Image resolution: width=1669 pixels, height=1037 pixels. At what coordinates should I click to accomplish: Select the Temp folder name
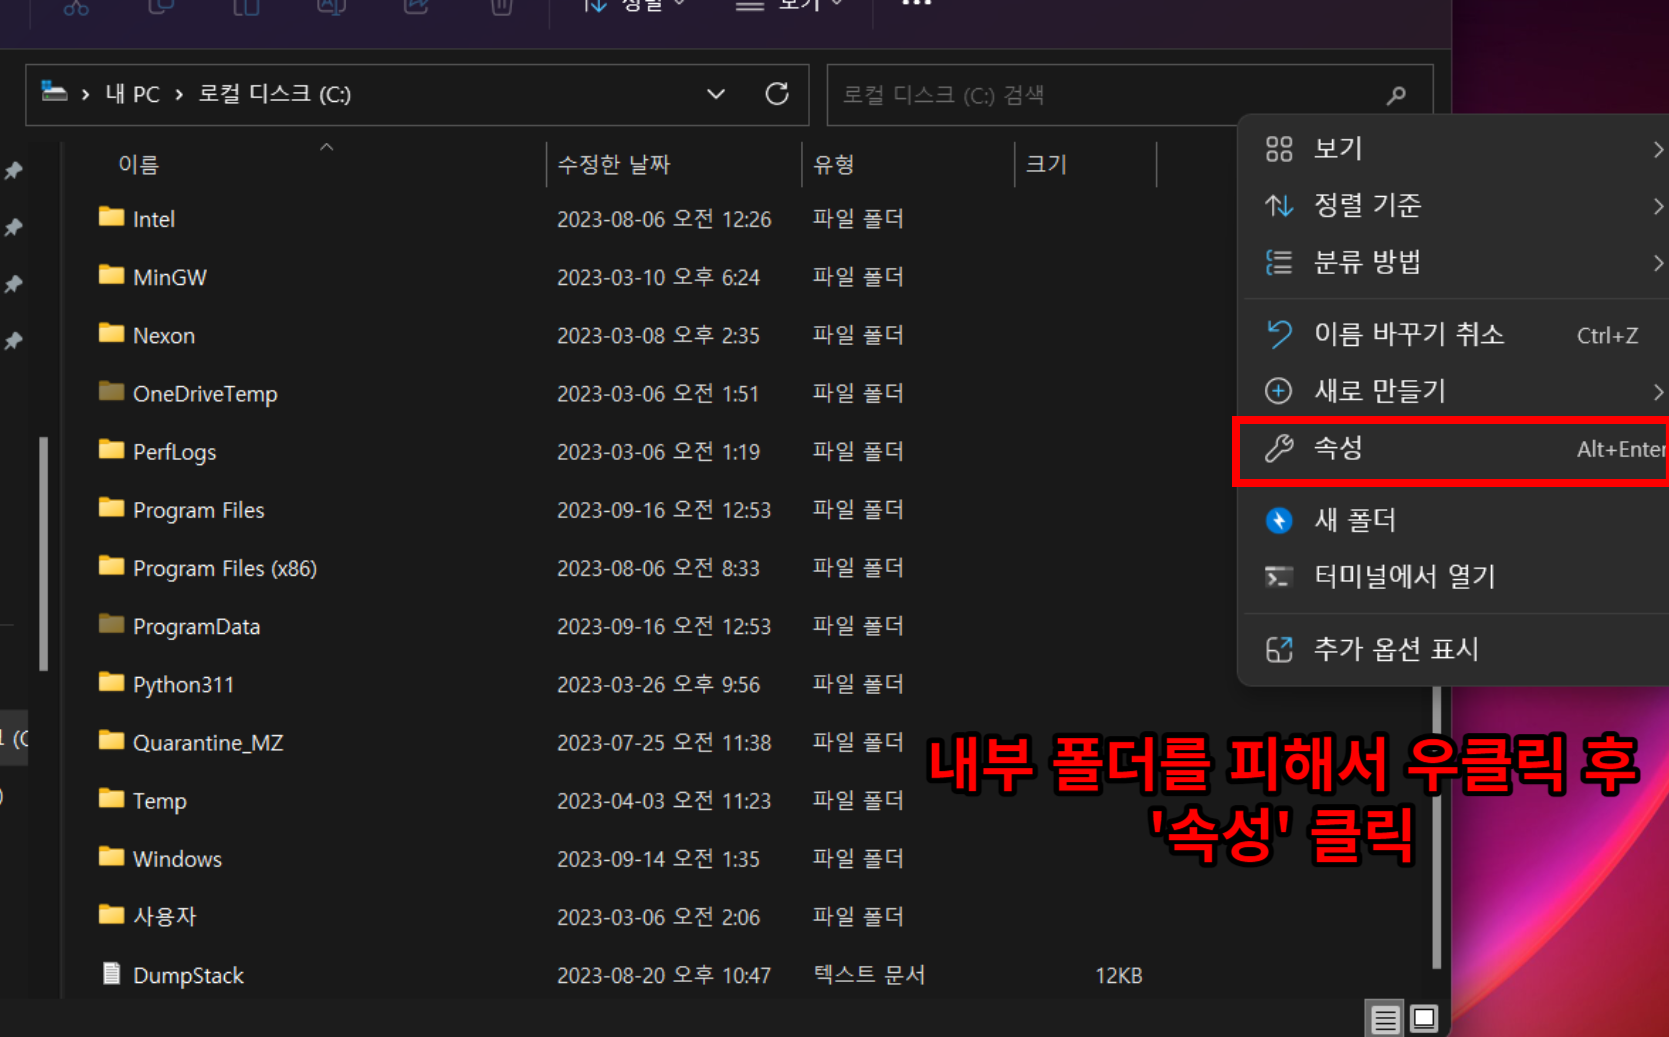[x=160, y=801]
